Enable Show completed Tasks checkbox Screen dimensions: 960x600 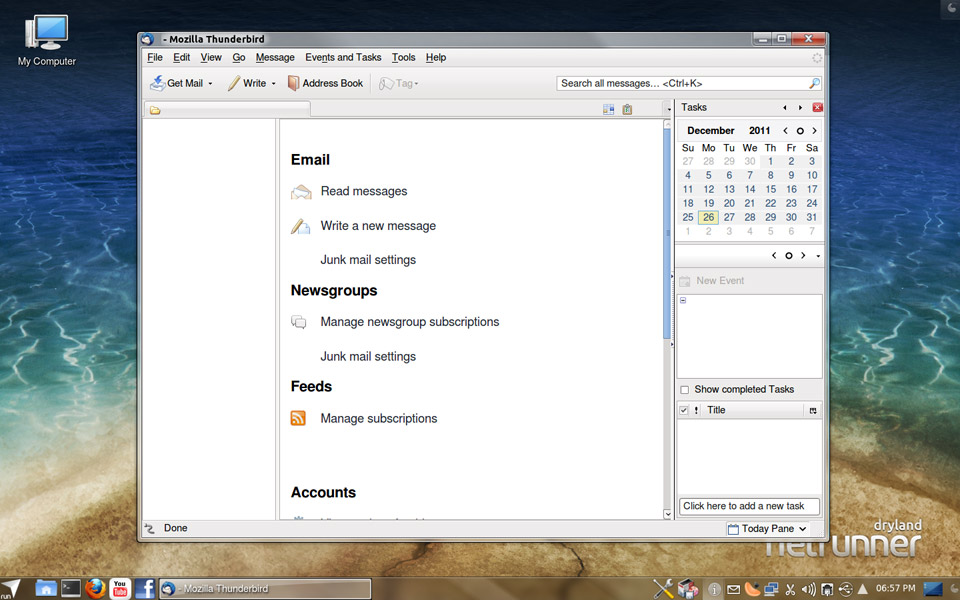tap(684, 389)
